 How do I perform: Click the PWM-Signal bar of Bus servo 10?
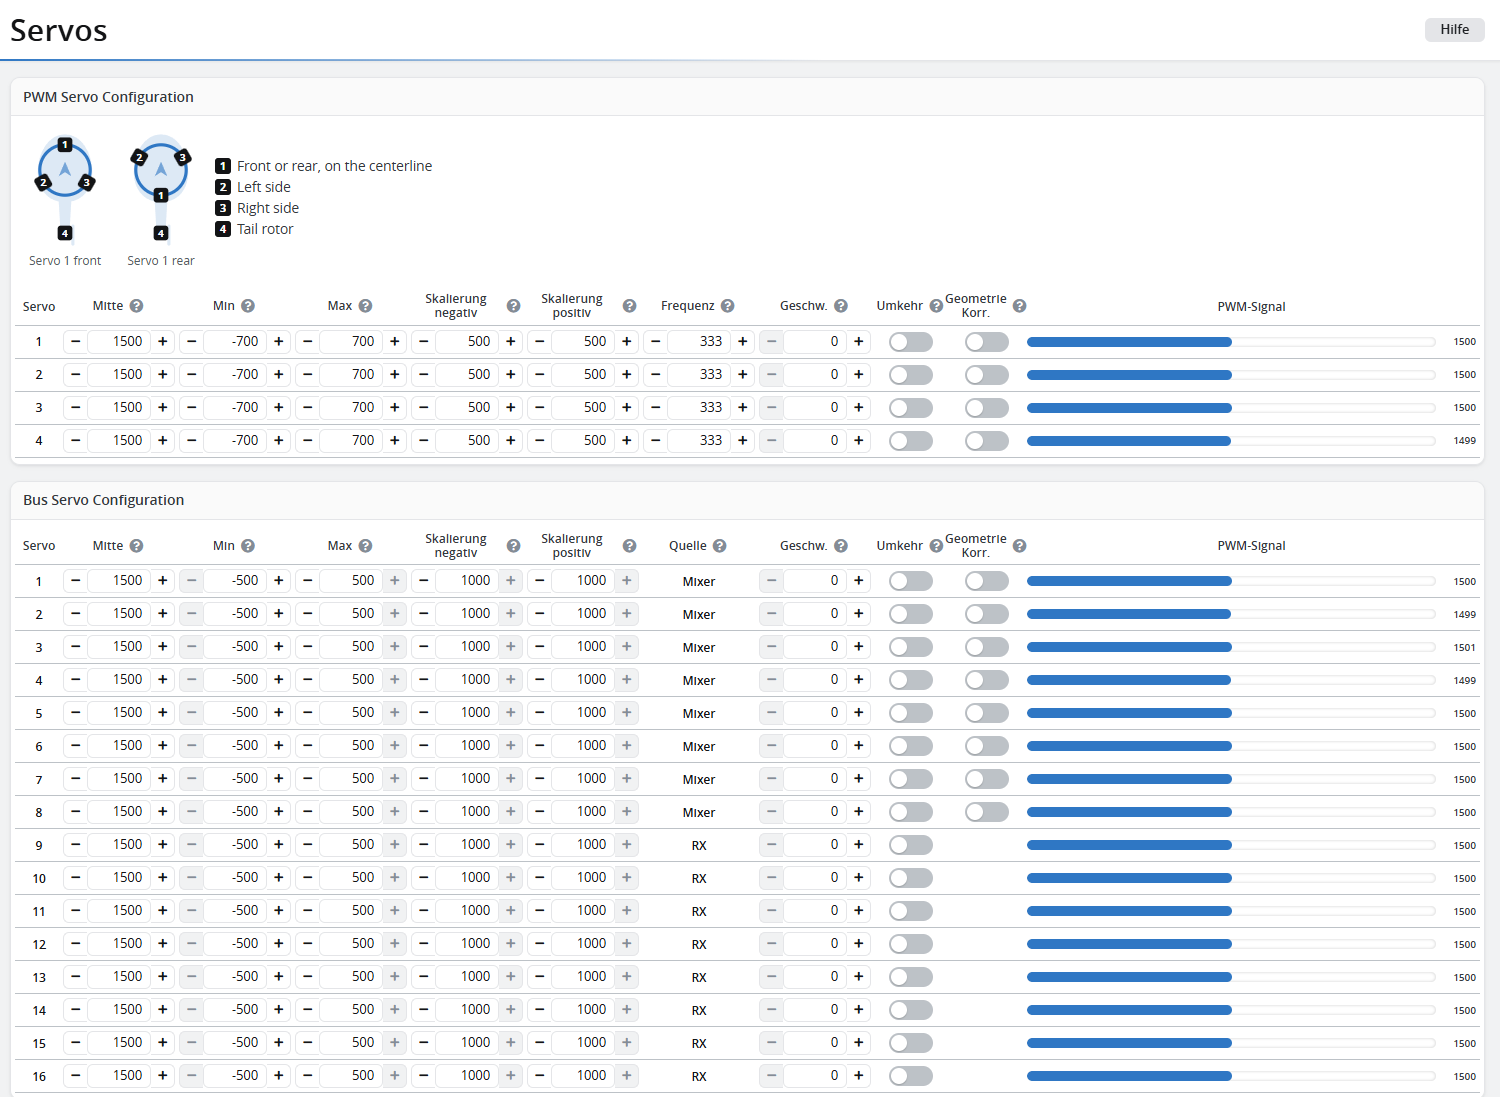(1231, 878)
